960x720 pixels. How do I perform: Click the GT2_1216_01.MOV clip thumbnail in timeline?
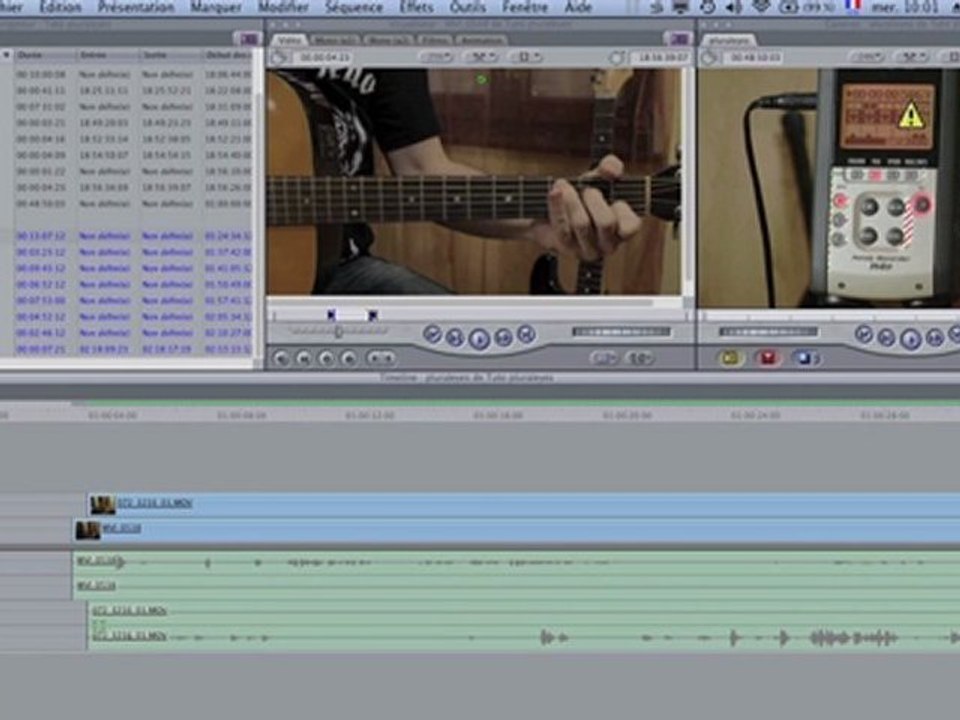pos(103,505)
